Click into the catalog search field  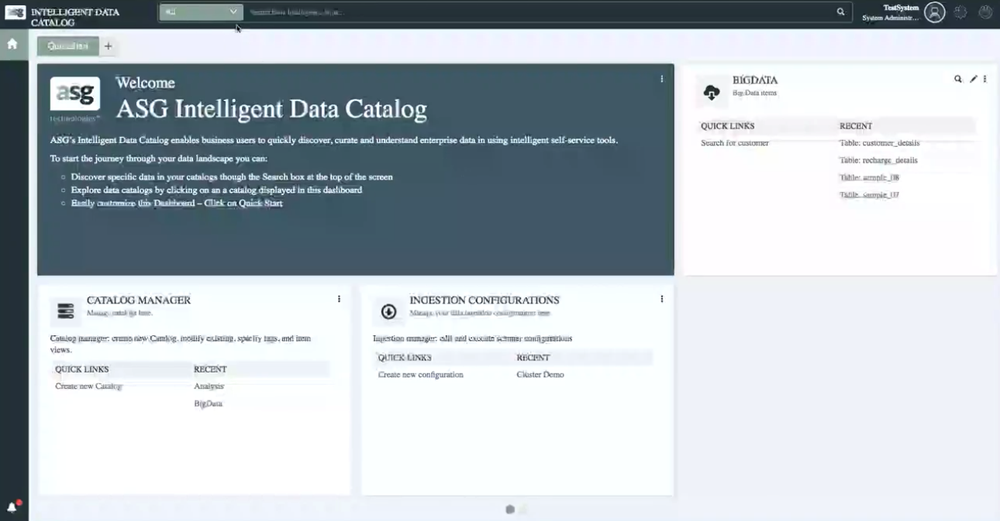coord(540,12)
